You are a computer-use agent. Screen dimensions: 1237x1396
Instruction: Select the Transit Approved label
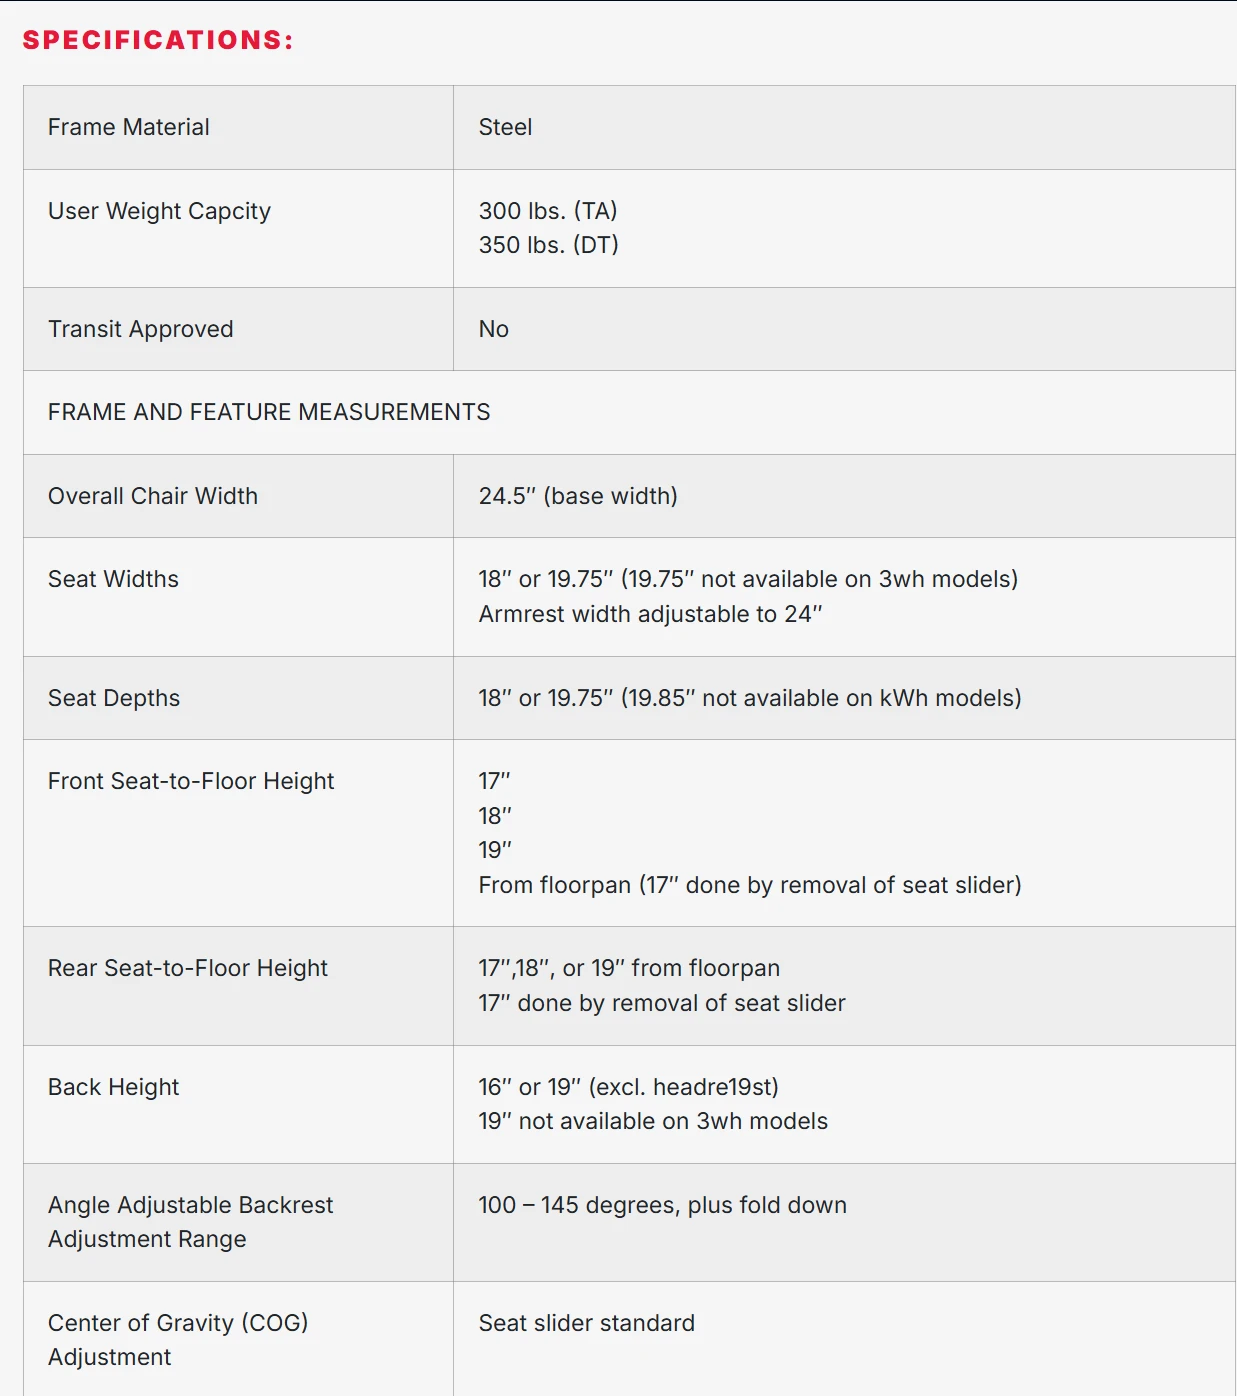140,329
